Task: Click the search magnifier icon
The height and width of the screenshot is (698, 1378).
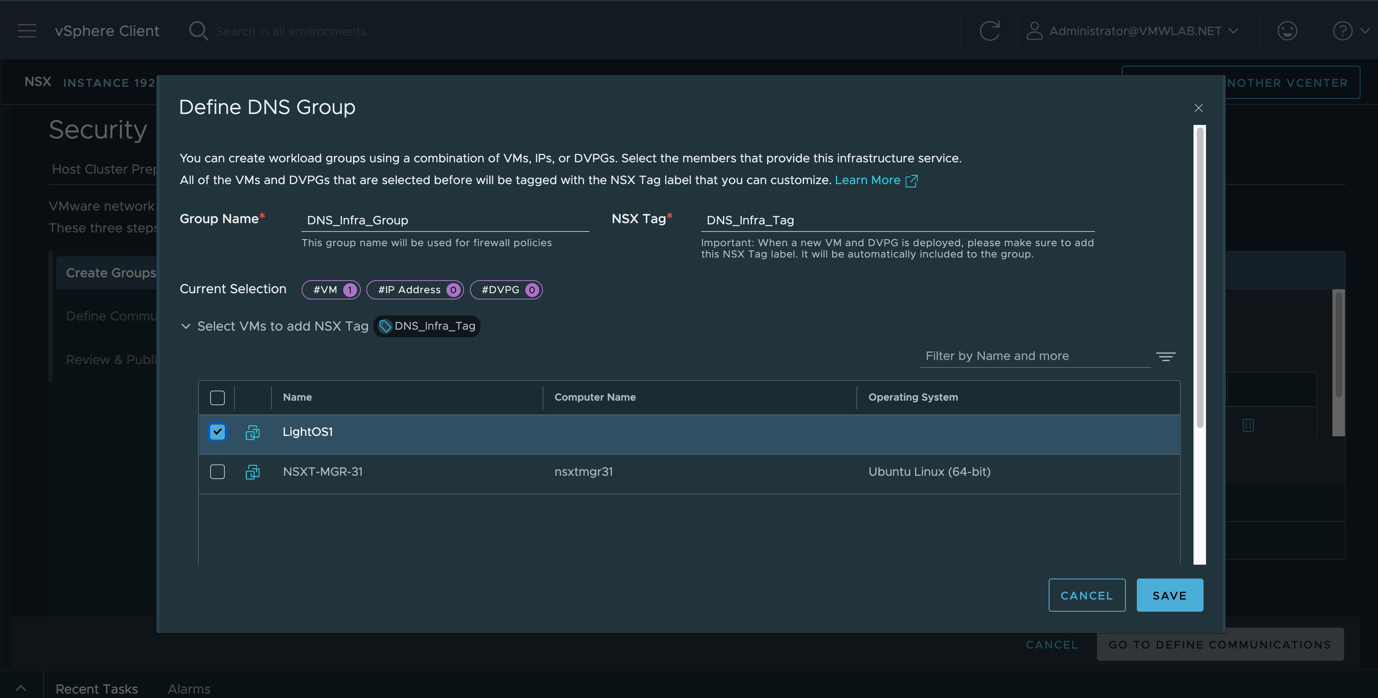Action: pyautogui.click(x=198, y=31)
